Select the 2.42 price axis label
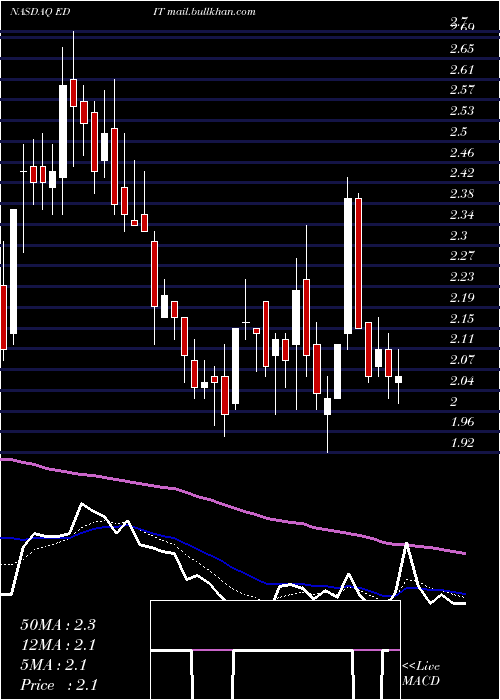This screenshot has height=700, width=500. pyautogui.click(x=462, y=173)
